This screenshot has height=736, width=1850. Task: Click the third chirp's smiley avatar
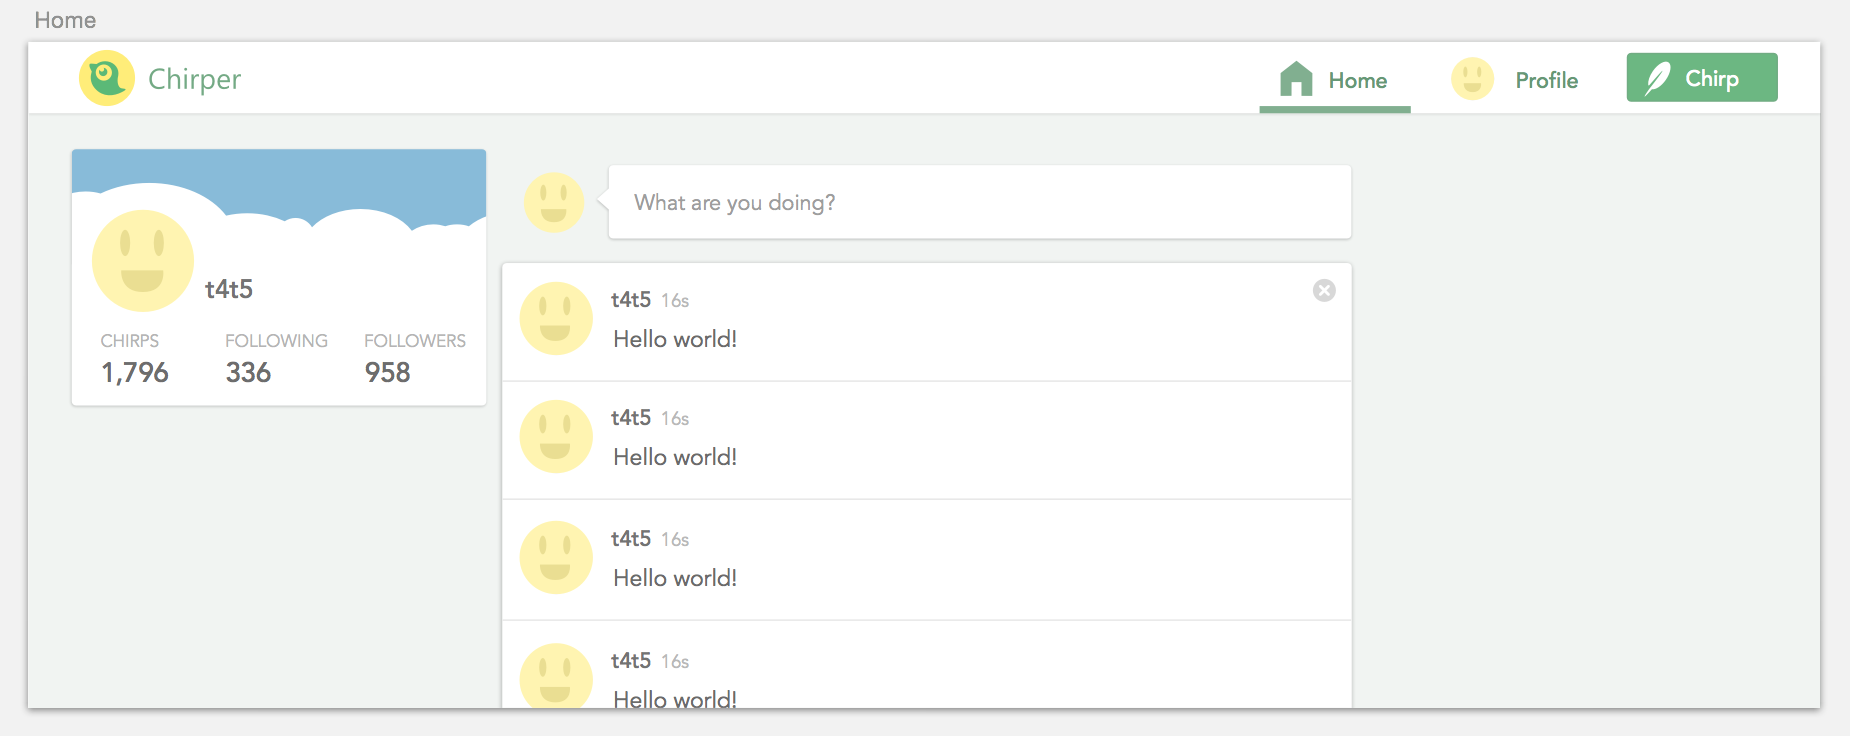556,558
